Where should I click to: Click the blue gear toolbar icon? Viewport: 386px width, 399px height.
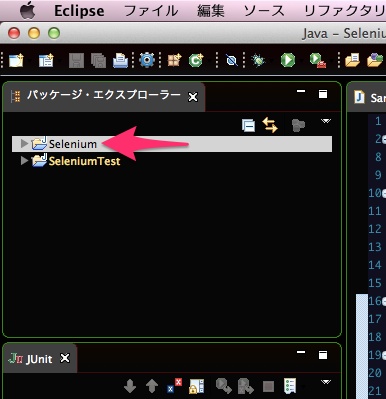pos(147,60)
